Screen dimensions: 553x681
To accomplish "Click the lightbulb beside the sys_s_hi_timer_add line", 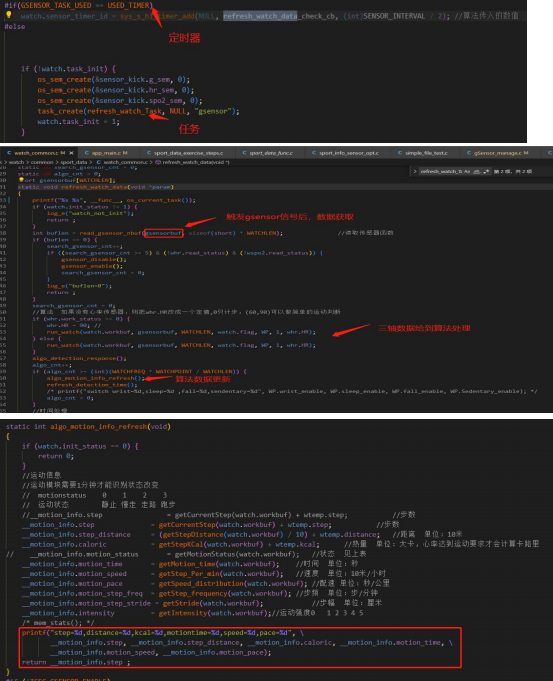I will tap(8, 15).
